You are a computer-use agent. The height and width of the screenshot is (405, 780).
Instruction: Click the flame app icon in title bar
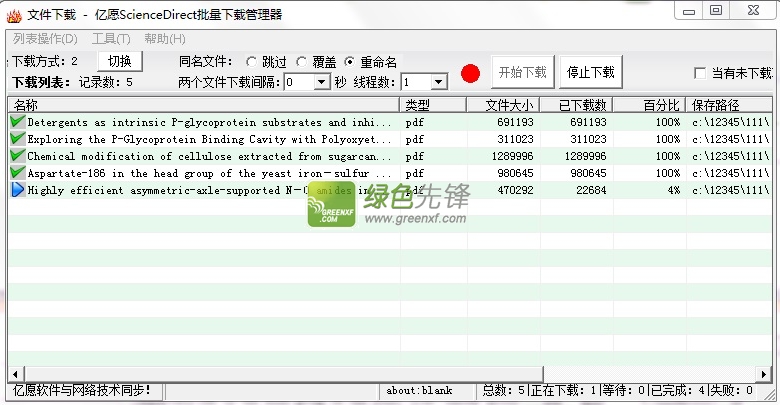click(x=14, y=15)
